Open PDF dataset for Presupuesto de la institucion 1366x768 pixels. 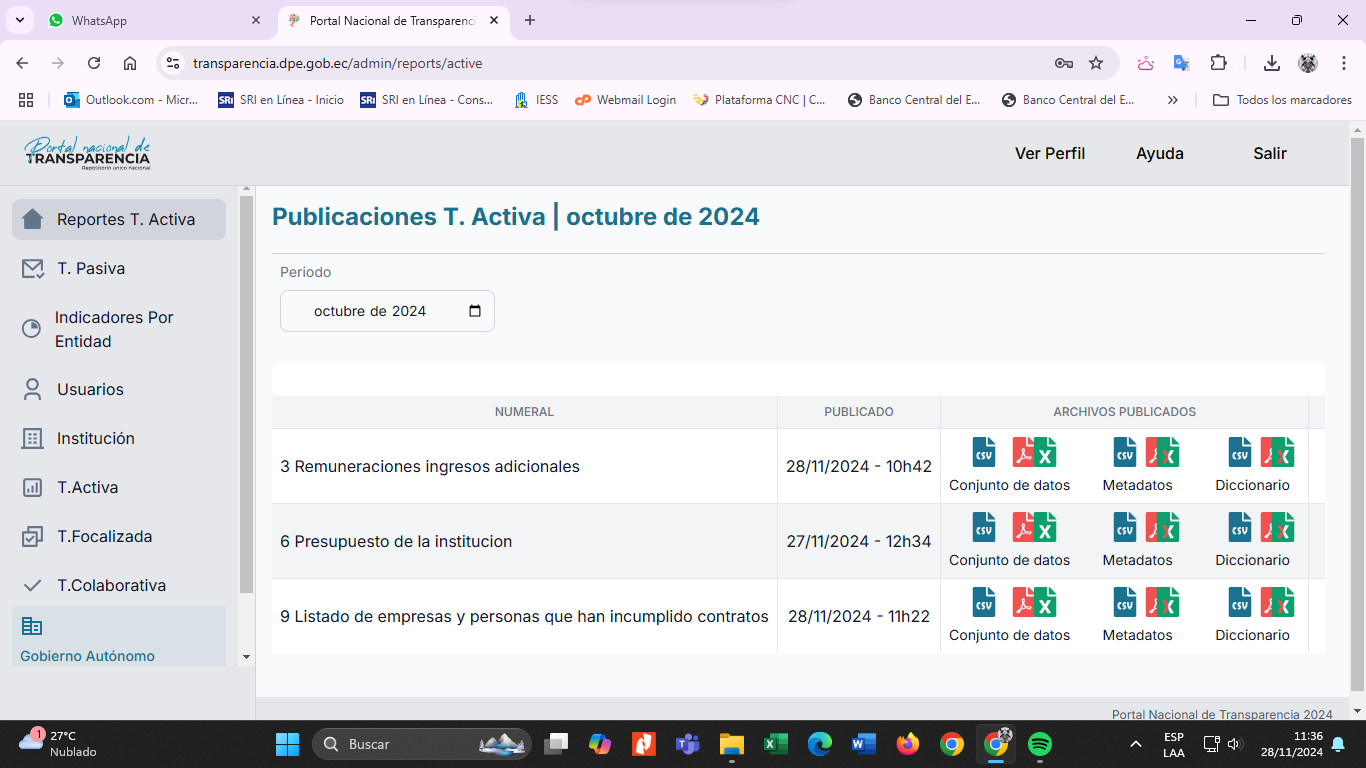1023,528
